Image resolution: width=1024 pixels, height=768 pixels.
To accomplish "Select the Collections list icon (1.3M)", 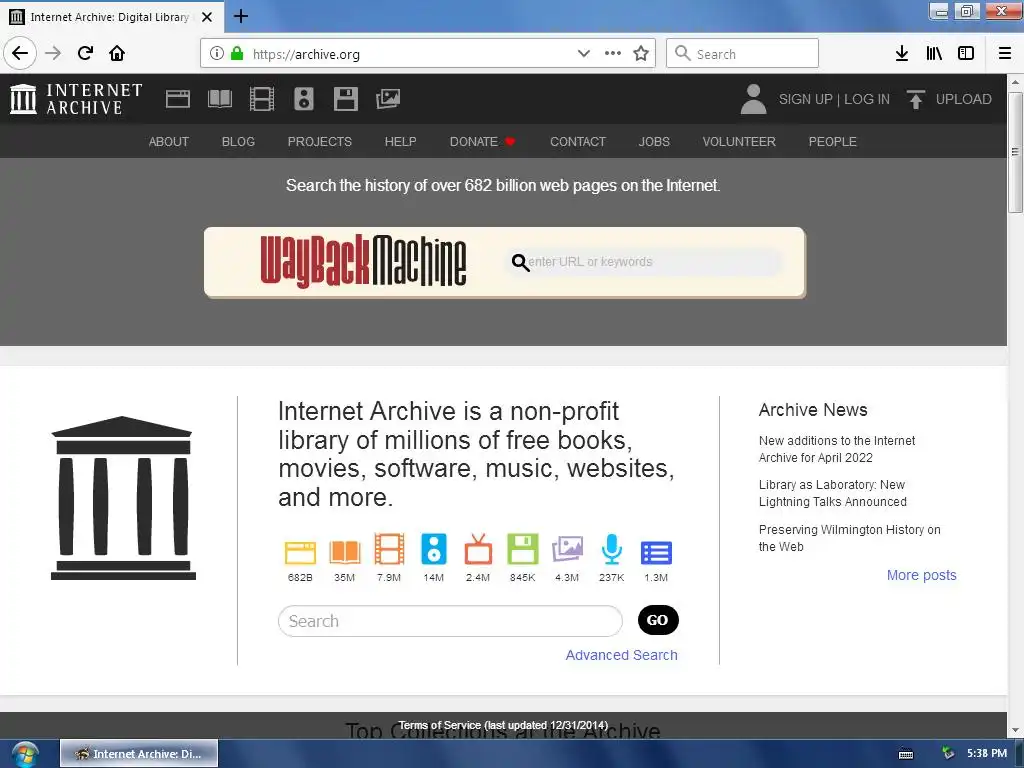I will coord(656,552).
